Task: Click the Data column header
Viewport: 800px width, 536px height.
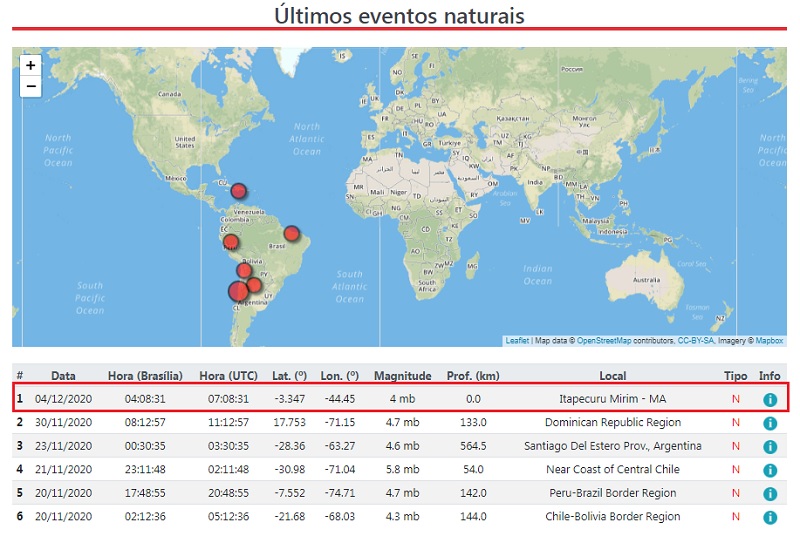Action: tap(63, 376)
